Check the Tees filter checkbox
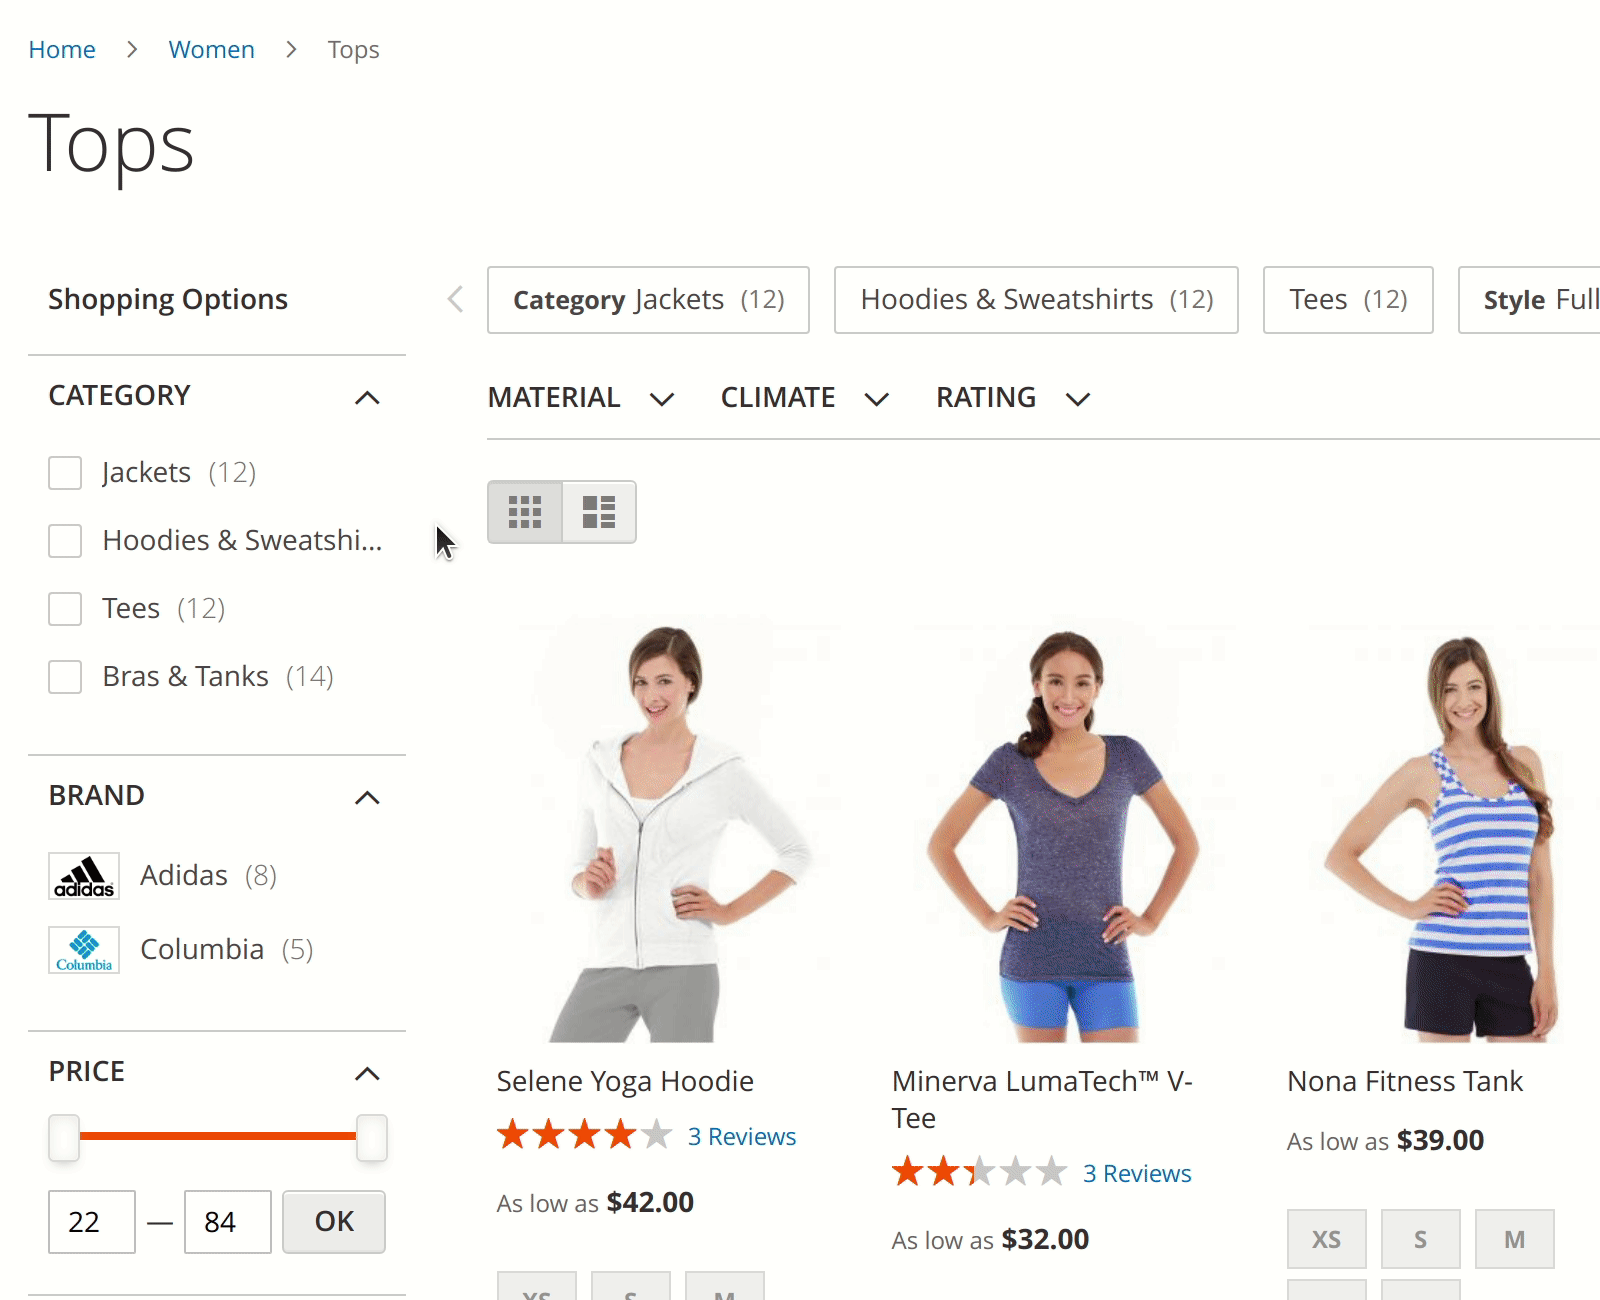The width and height of the screenshot is (1600, 1300). pyautogui.click(x=65, y=608)
